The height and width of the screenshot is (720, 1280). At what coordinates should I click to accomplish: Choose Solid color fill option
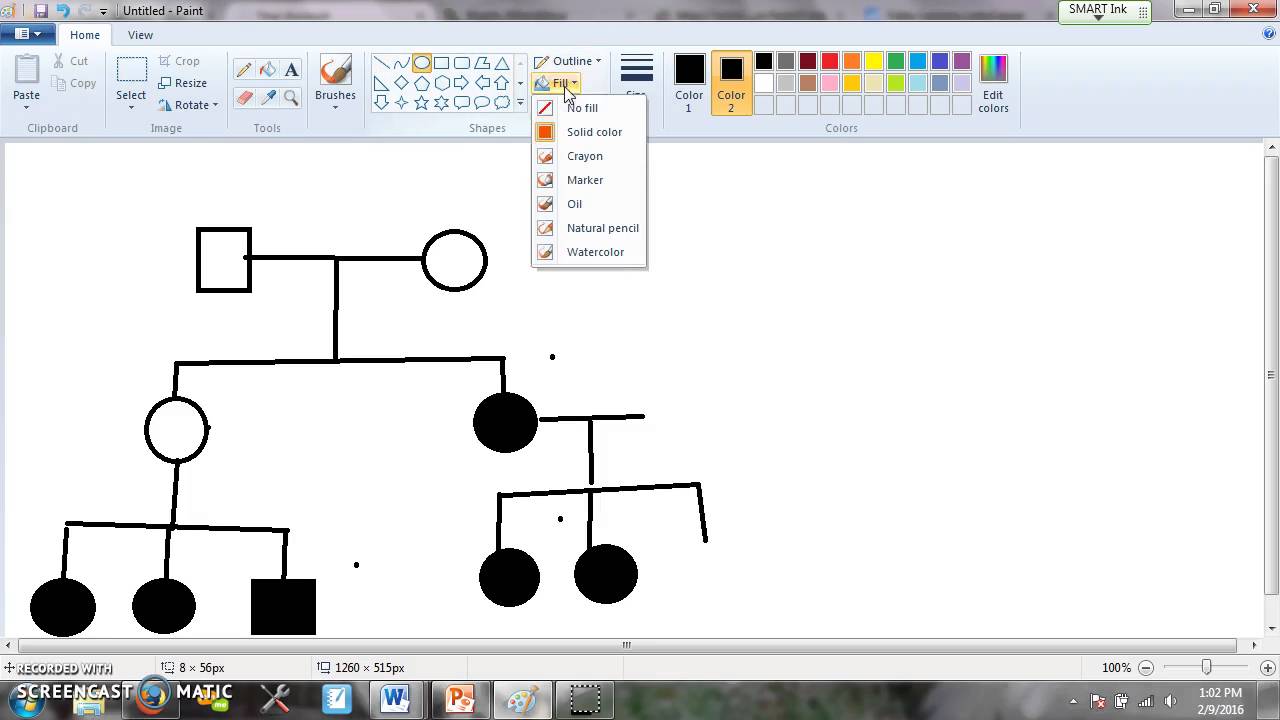[x=588, y=132]
